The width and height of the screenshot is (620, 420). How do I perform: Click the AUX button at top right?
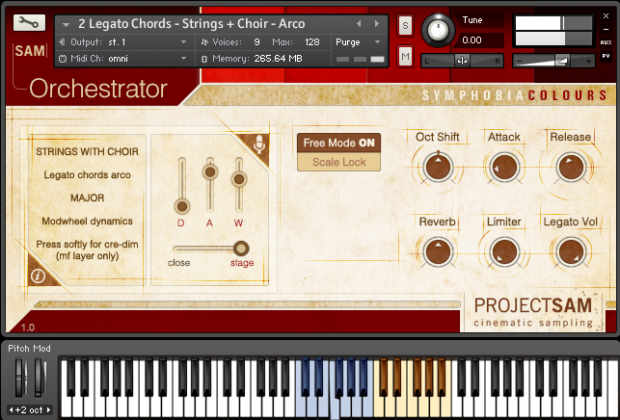tap(606, 42)
